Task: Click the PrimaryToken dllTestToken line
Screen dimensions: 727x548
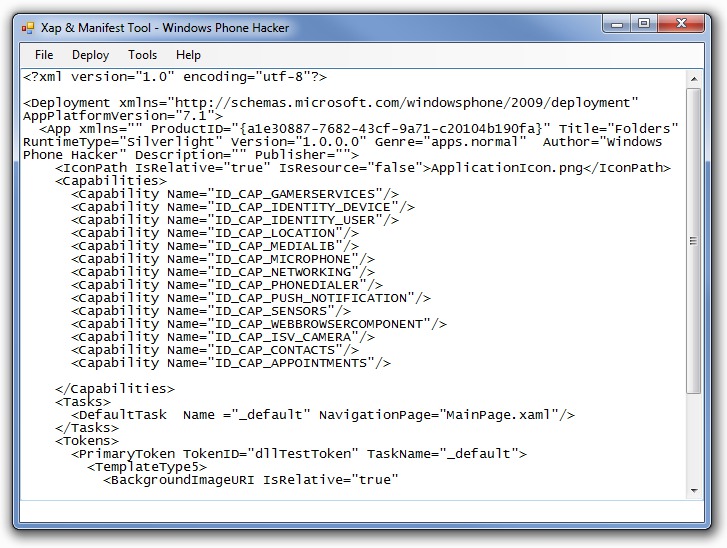Action: coord(299,453)
